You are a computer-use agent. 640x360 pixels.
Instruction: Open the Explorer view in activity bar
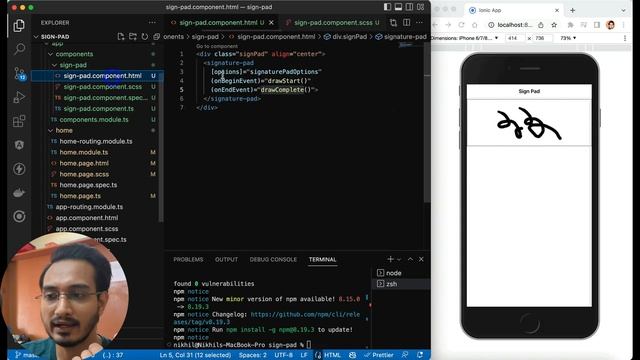[19, 26]
